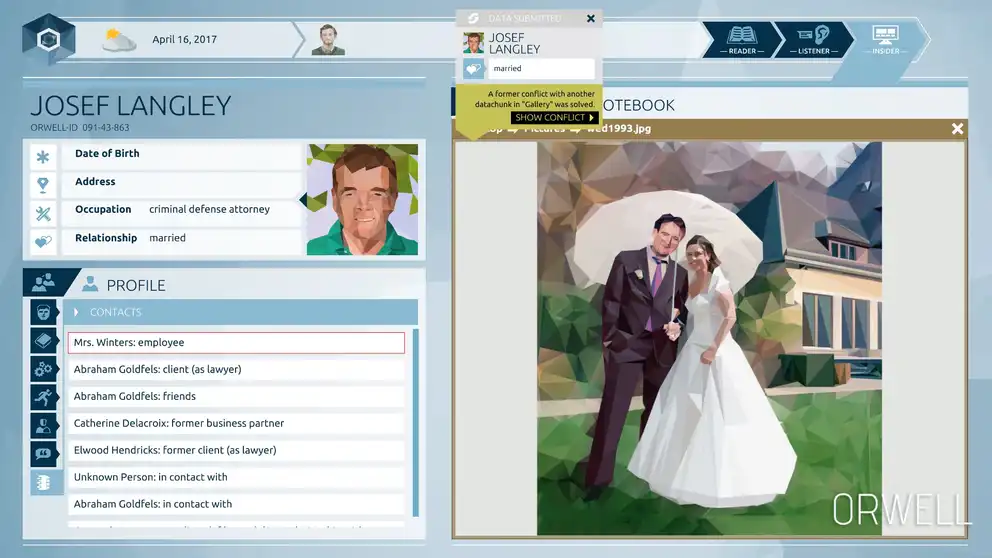Open the face/identity profile category icon
This screenshot has width=992, height=558.
[x=43, y=313]
